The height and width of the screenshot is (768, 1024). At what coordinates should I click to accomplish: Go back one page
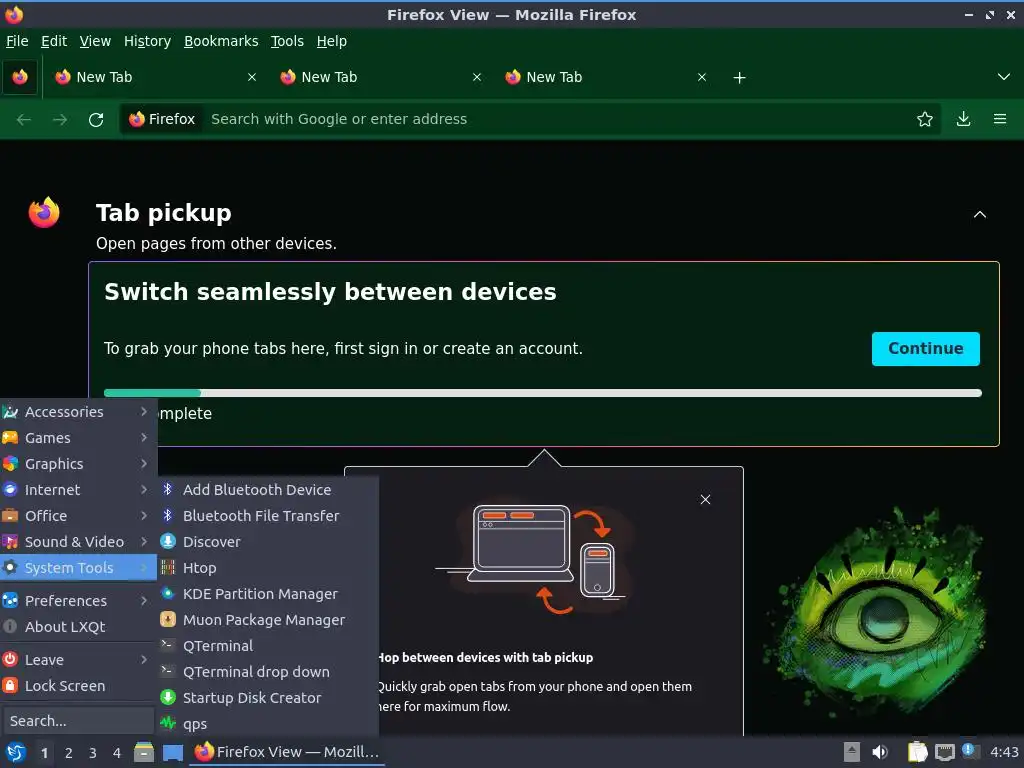24,120
